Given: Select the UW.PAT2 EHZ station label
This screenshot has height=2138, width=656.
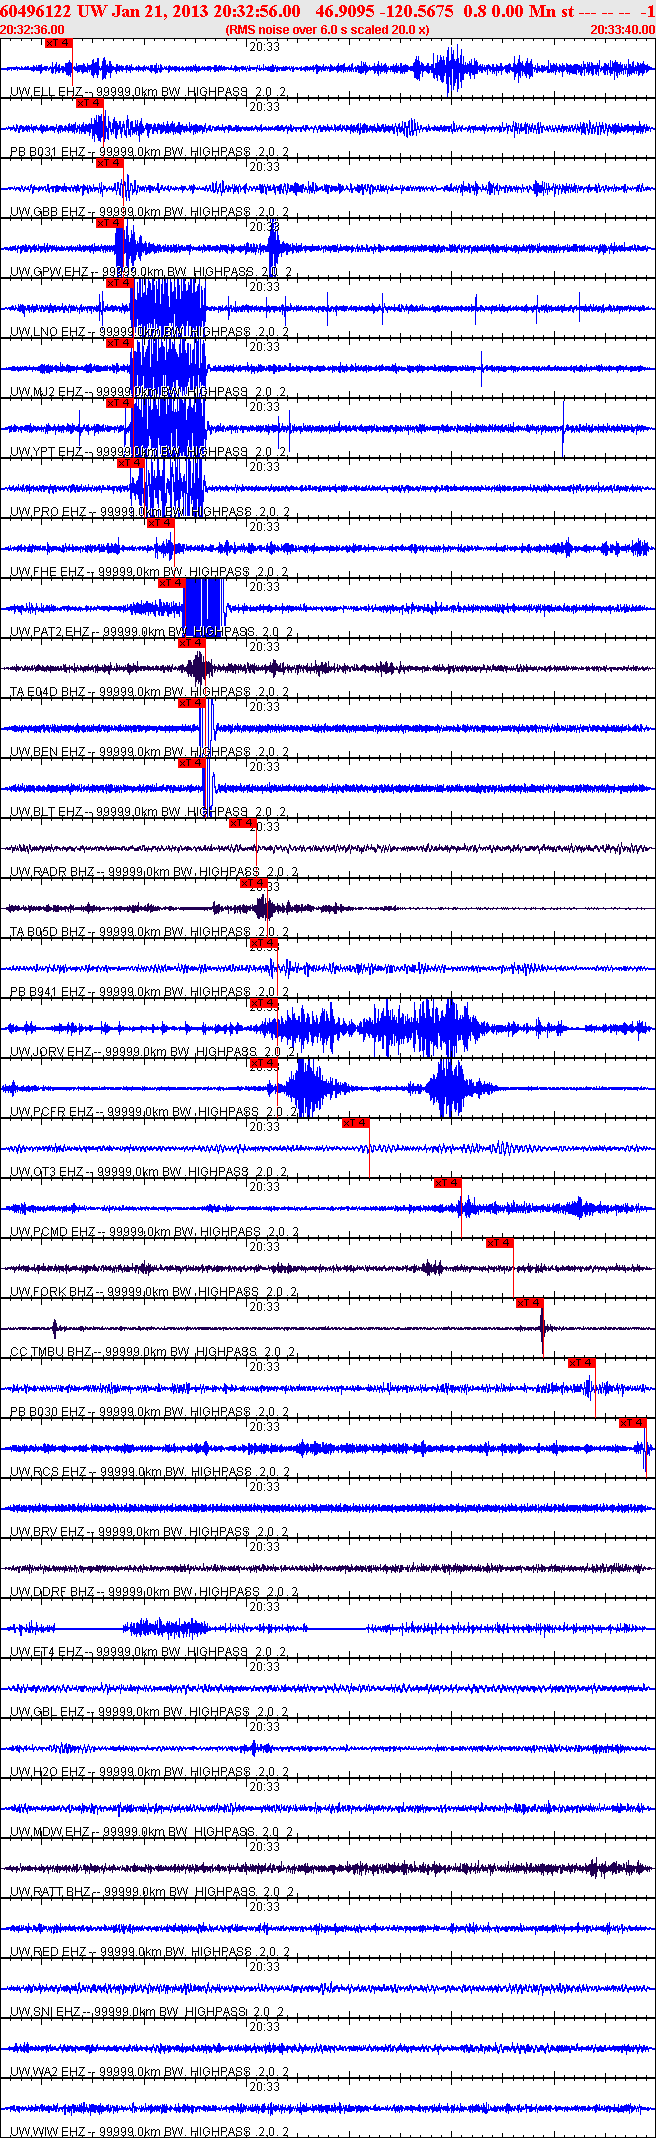Looking at the screenshot, I should tap(50, 632).
